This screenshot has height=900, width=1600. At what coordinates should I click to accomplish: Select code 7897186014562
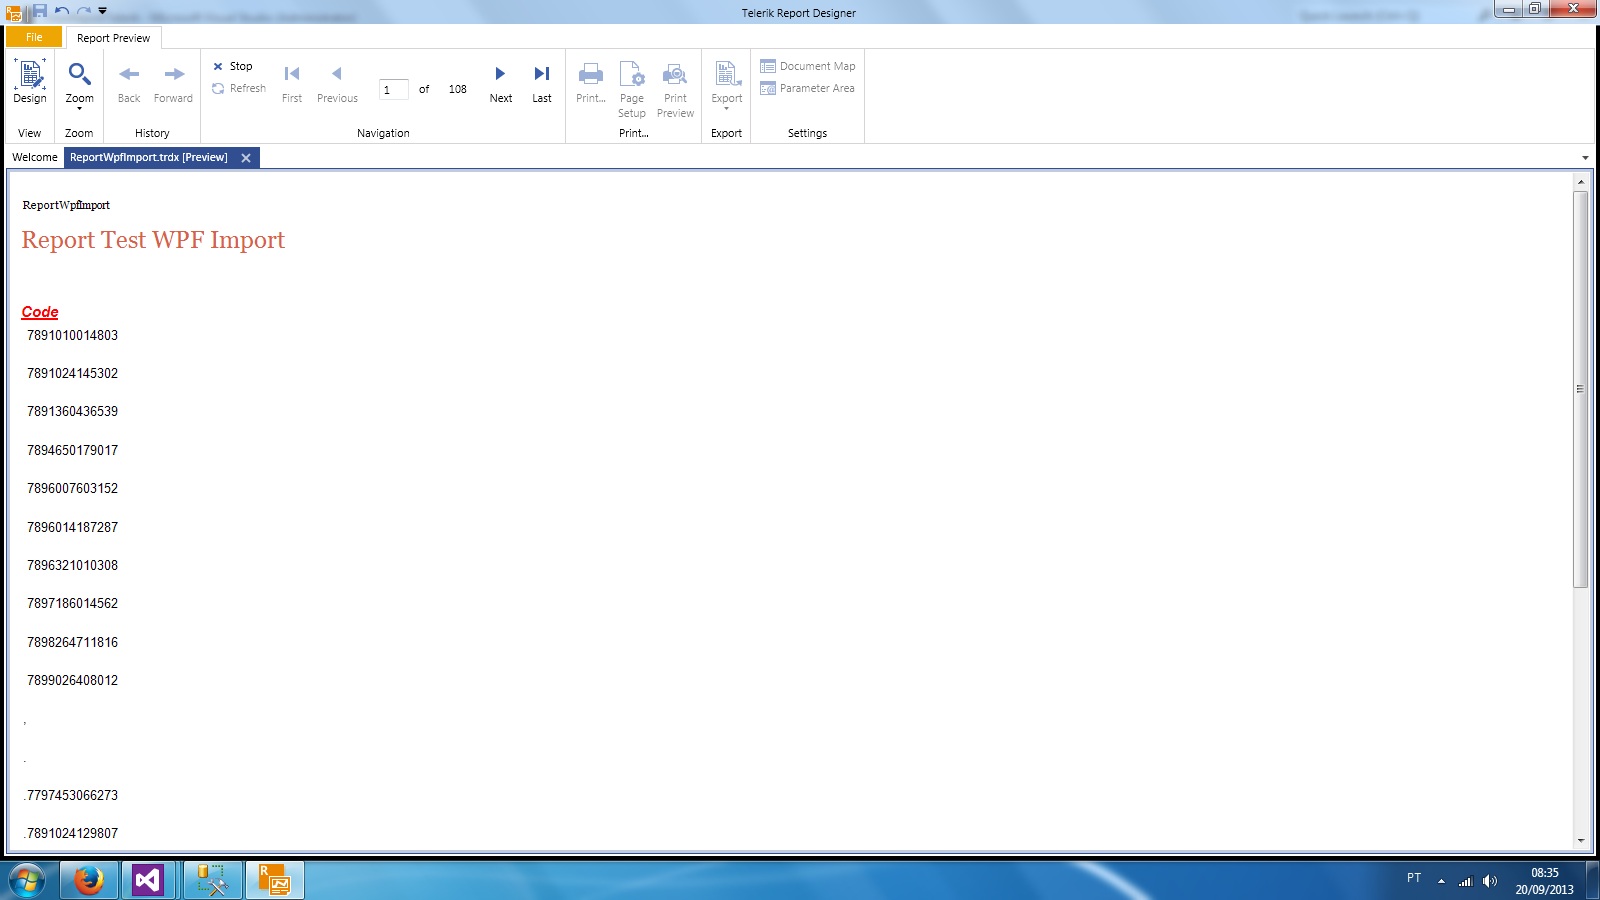pos(72,603)
